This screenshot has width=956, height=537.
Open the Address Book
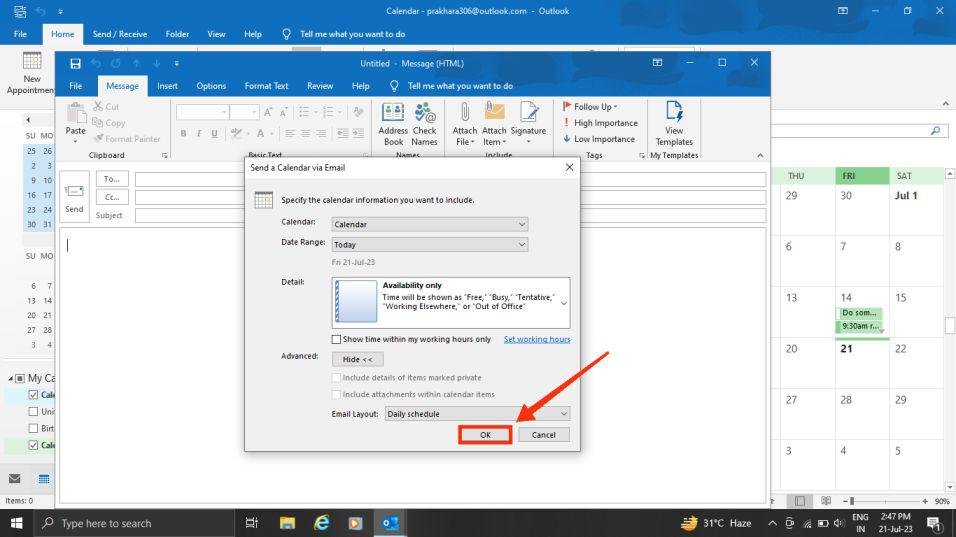(x=393, y=124)
